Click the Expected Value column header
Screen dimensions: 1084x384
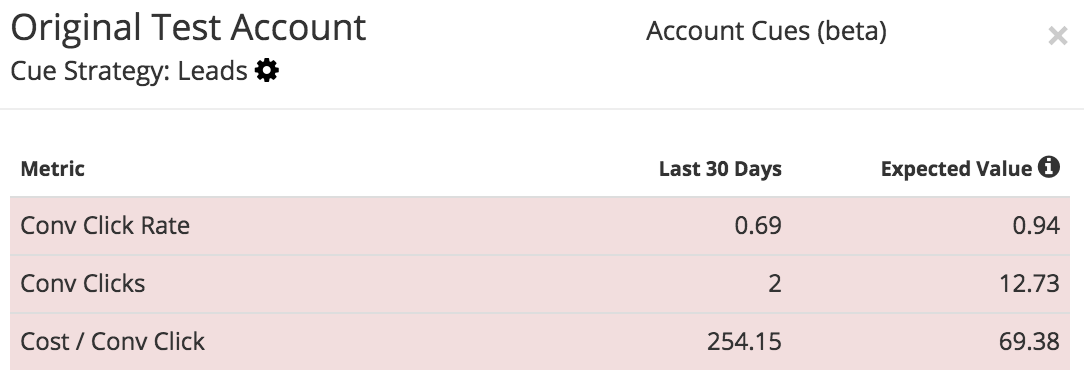[956, 168]
